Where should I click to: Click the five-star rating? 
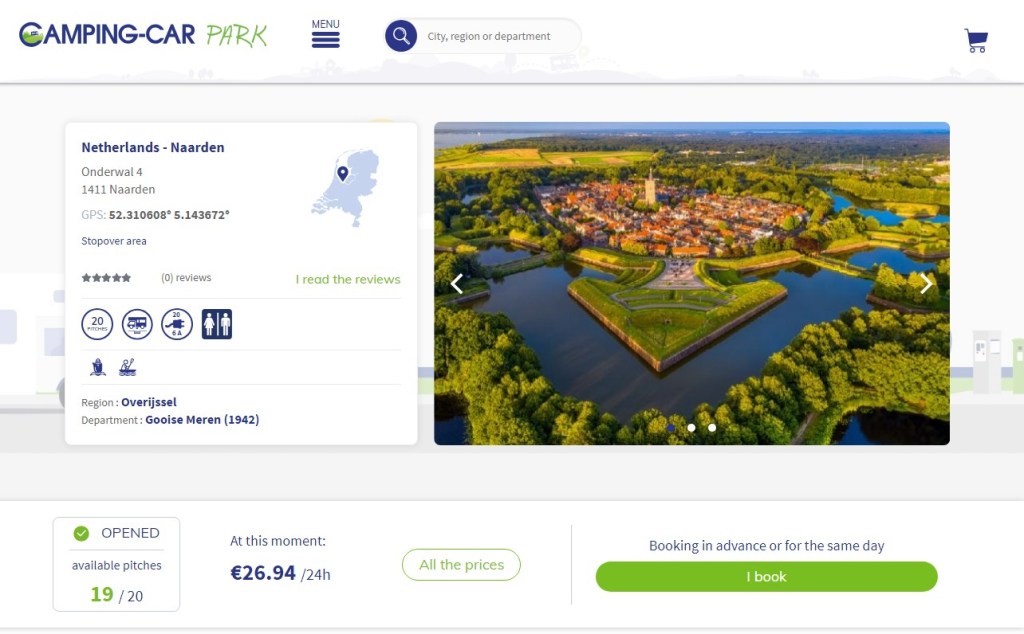(106, 278)
